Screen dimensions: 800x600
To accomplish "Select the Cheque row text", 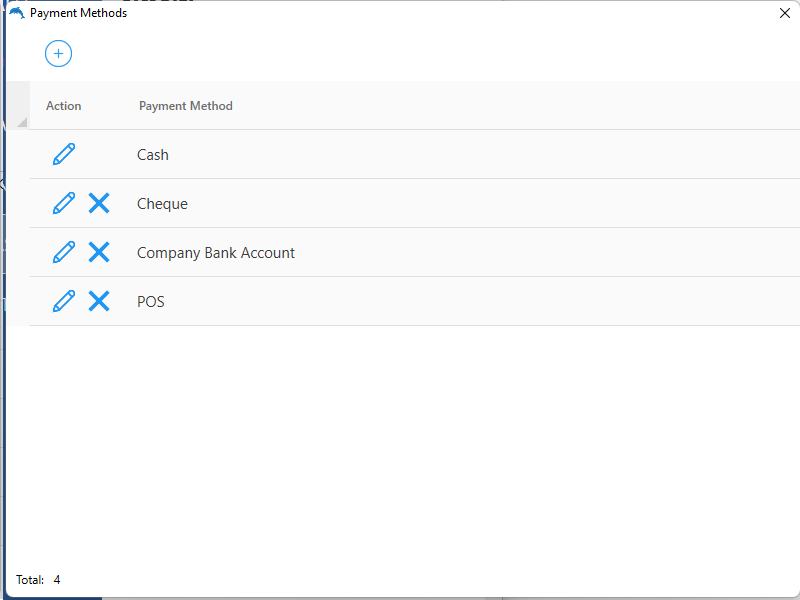I will 162,204.
